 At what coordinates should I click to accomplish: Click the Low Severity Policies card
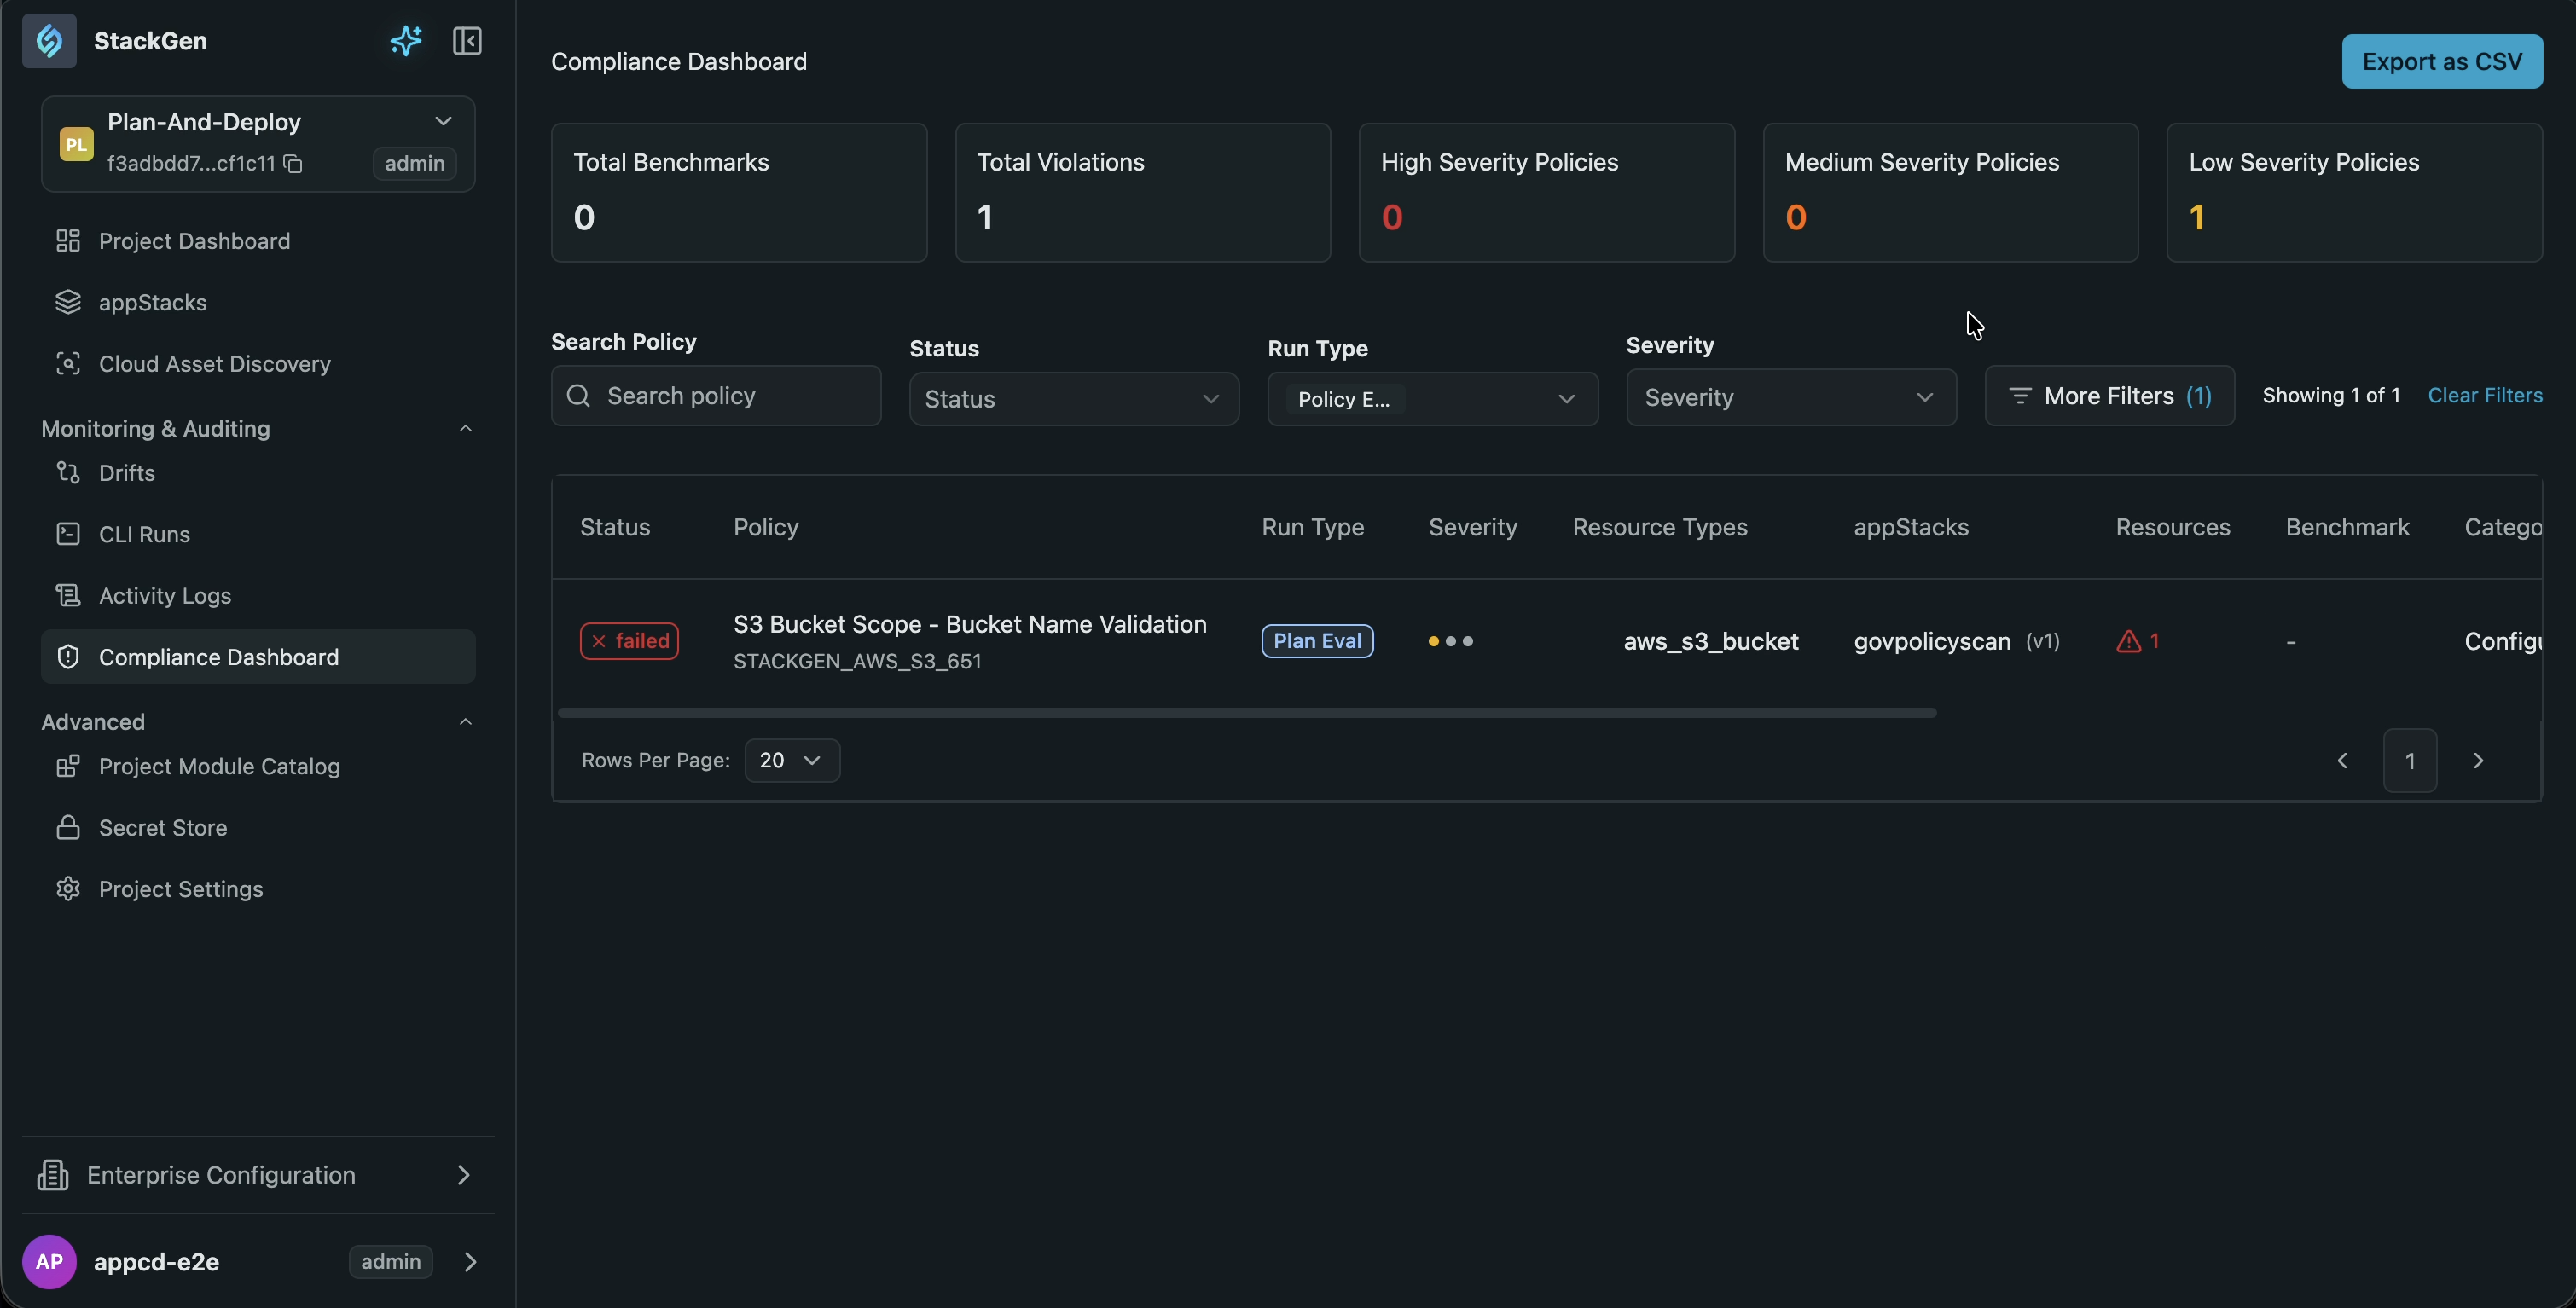[2354, 193]
